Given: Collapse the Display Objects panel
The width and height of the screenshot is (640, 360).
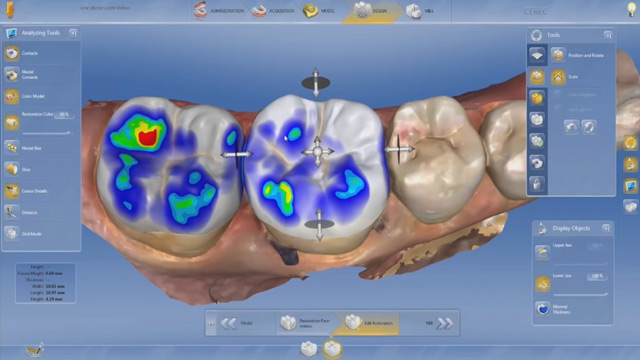Looking at the screenshot, I should [x=606, y=228].
